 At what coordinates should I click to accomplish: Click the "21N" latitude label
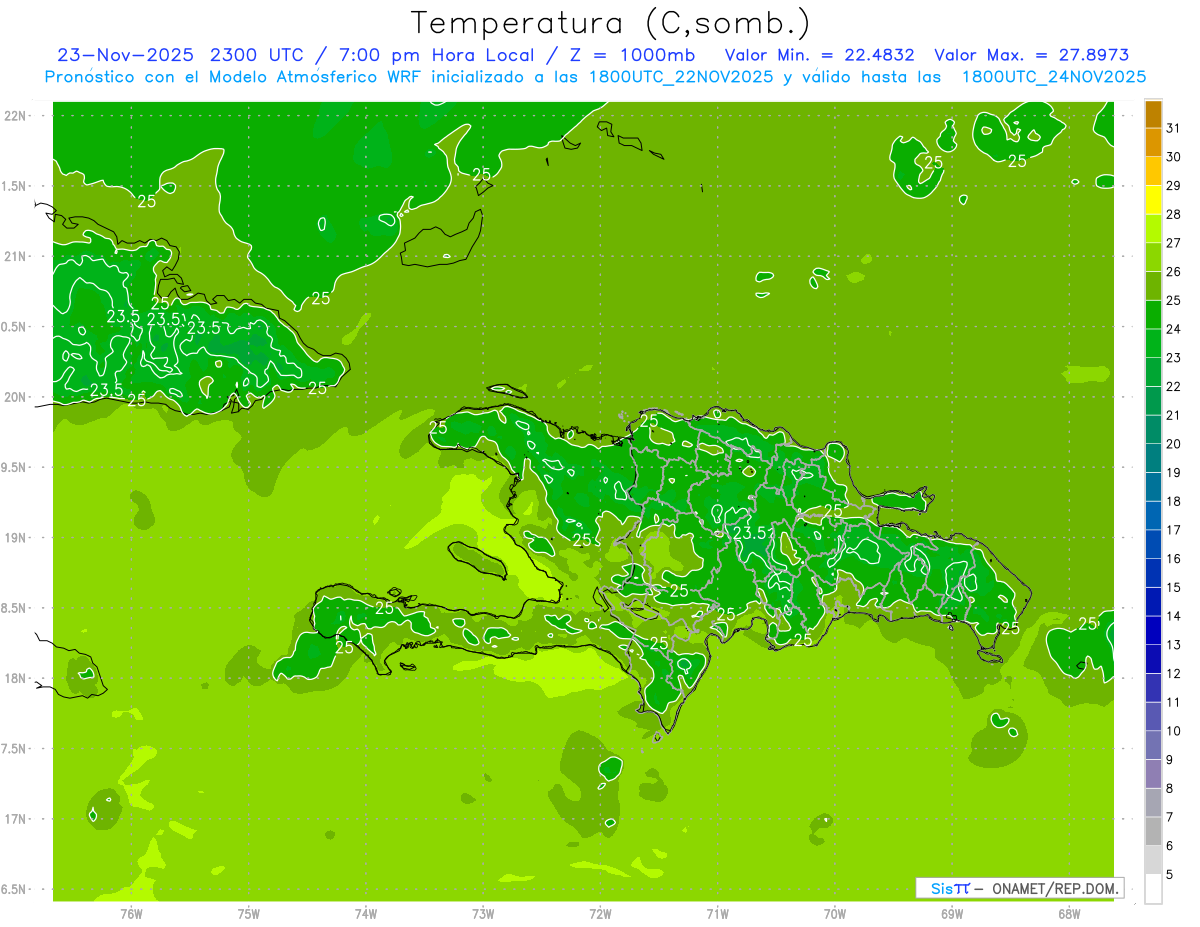click(16, 257)
